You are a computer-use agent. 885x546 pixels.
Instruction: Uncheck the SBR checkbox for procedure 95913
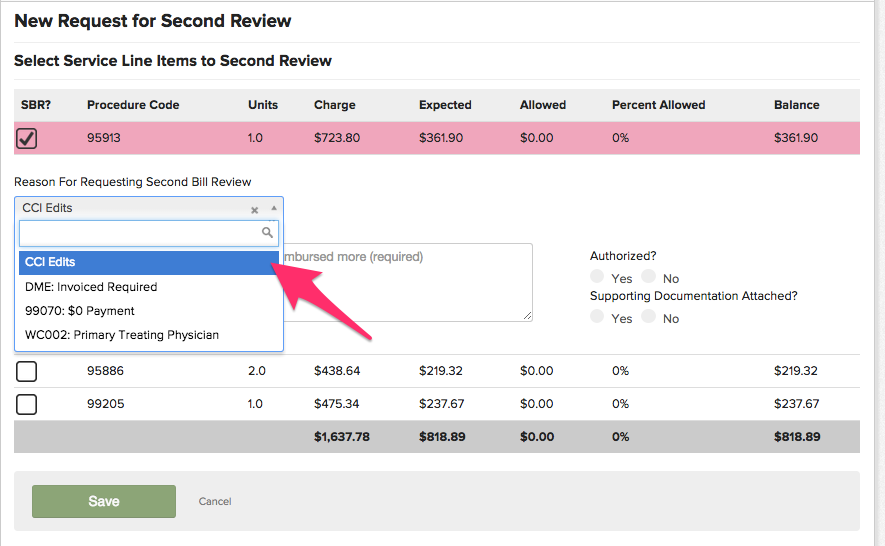coord(27,138)
